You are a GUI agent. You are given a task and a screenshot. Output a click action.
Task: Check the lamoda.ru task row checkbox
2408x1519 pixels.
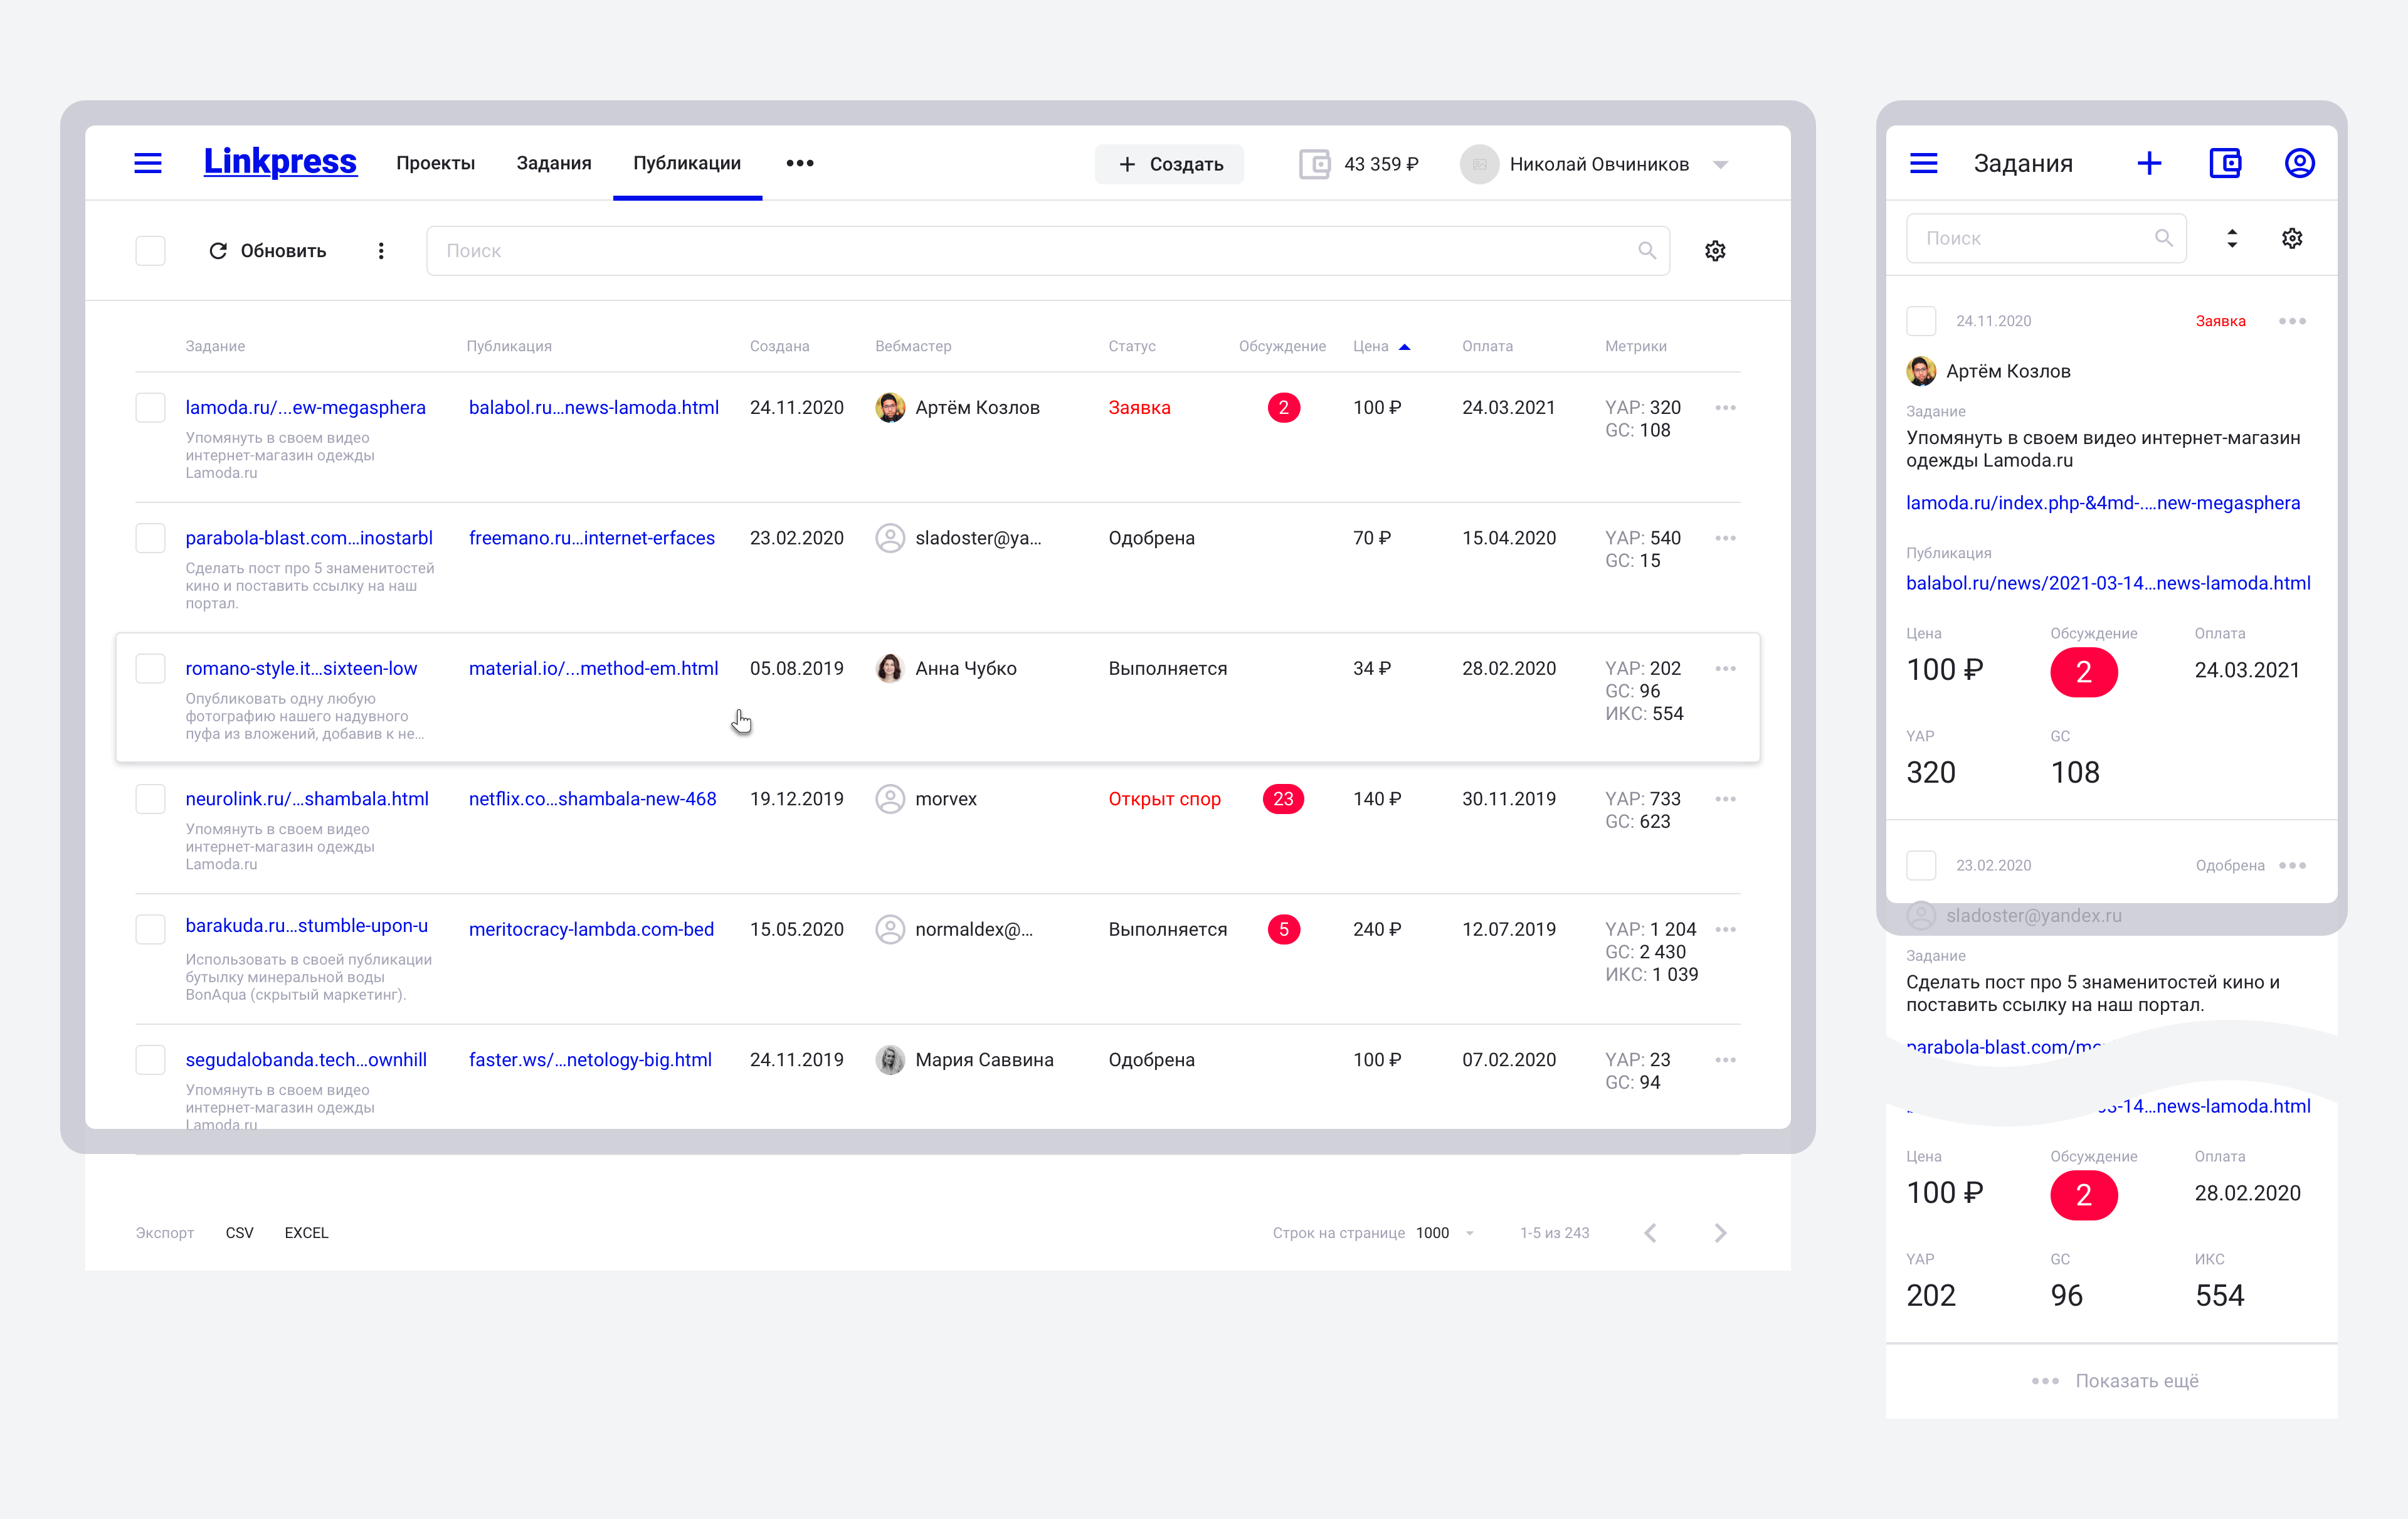(151, 408)
